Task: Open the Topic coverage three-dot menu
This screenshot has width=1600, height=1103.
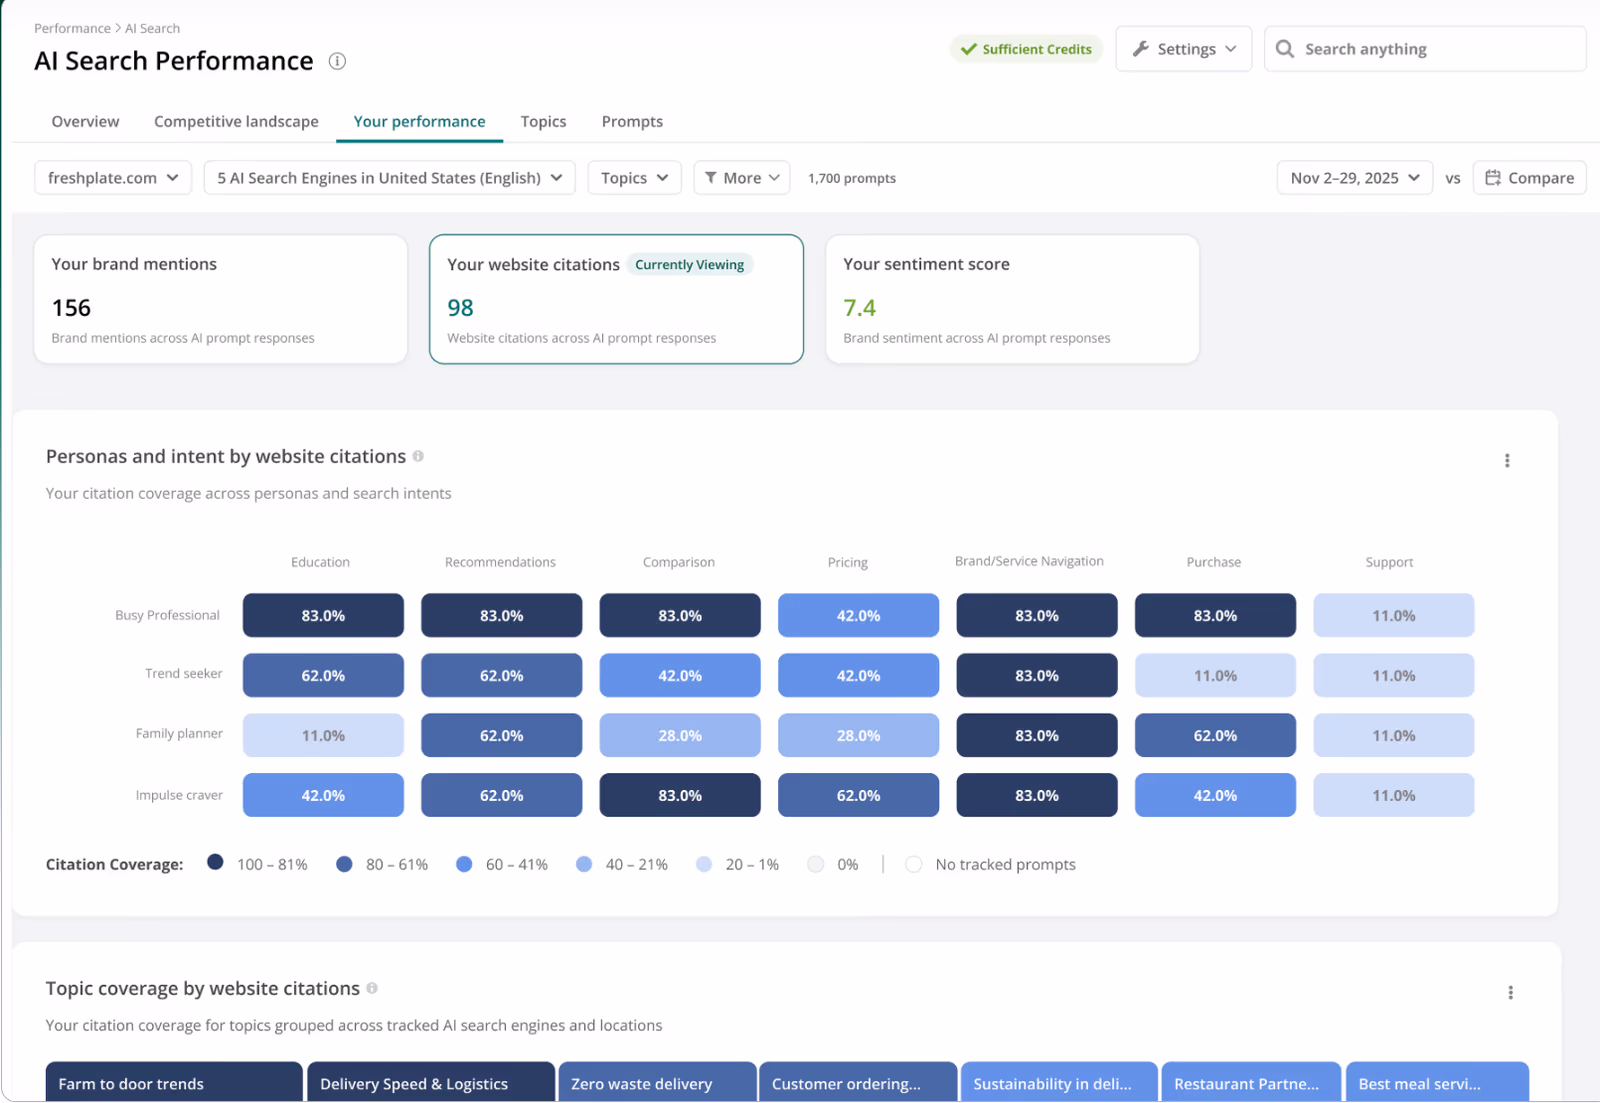Action: tap(1510, 993)
